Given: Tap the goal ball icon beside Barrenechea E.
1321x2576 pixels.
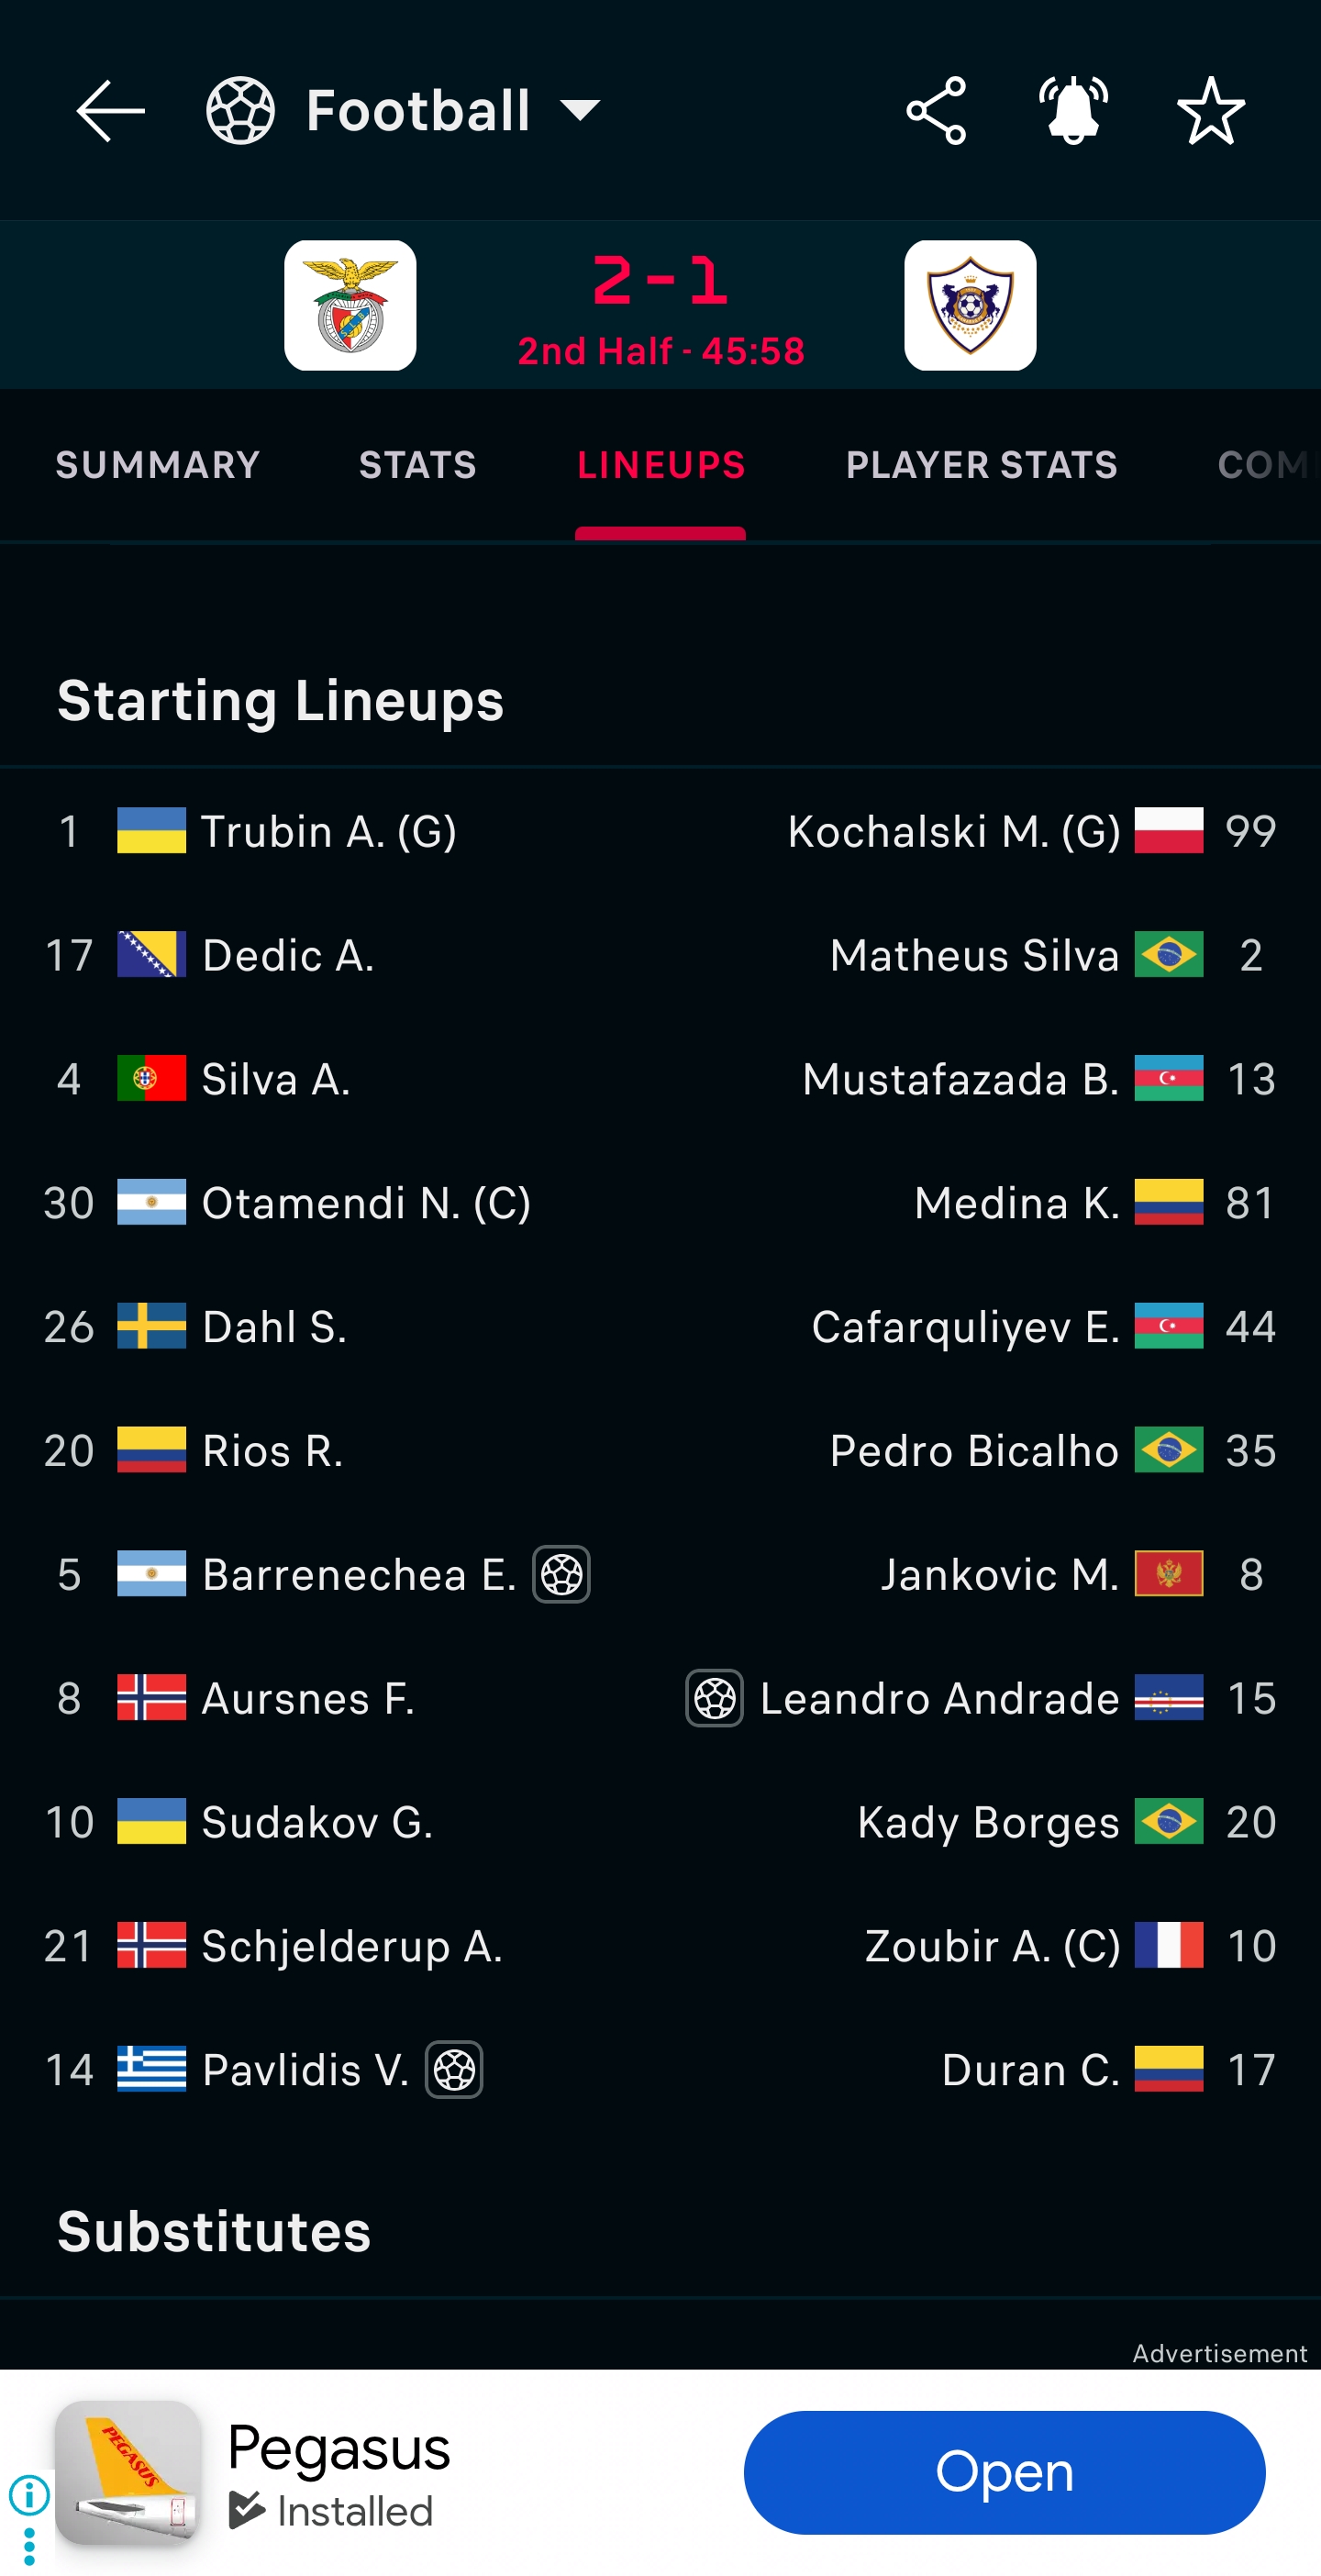Looking at the screenshot, I should tap(561, 1574).
